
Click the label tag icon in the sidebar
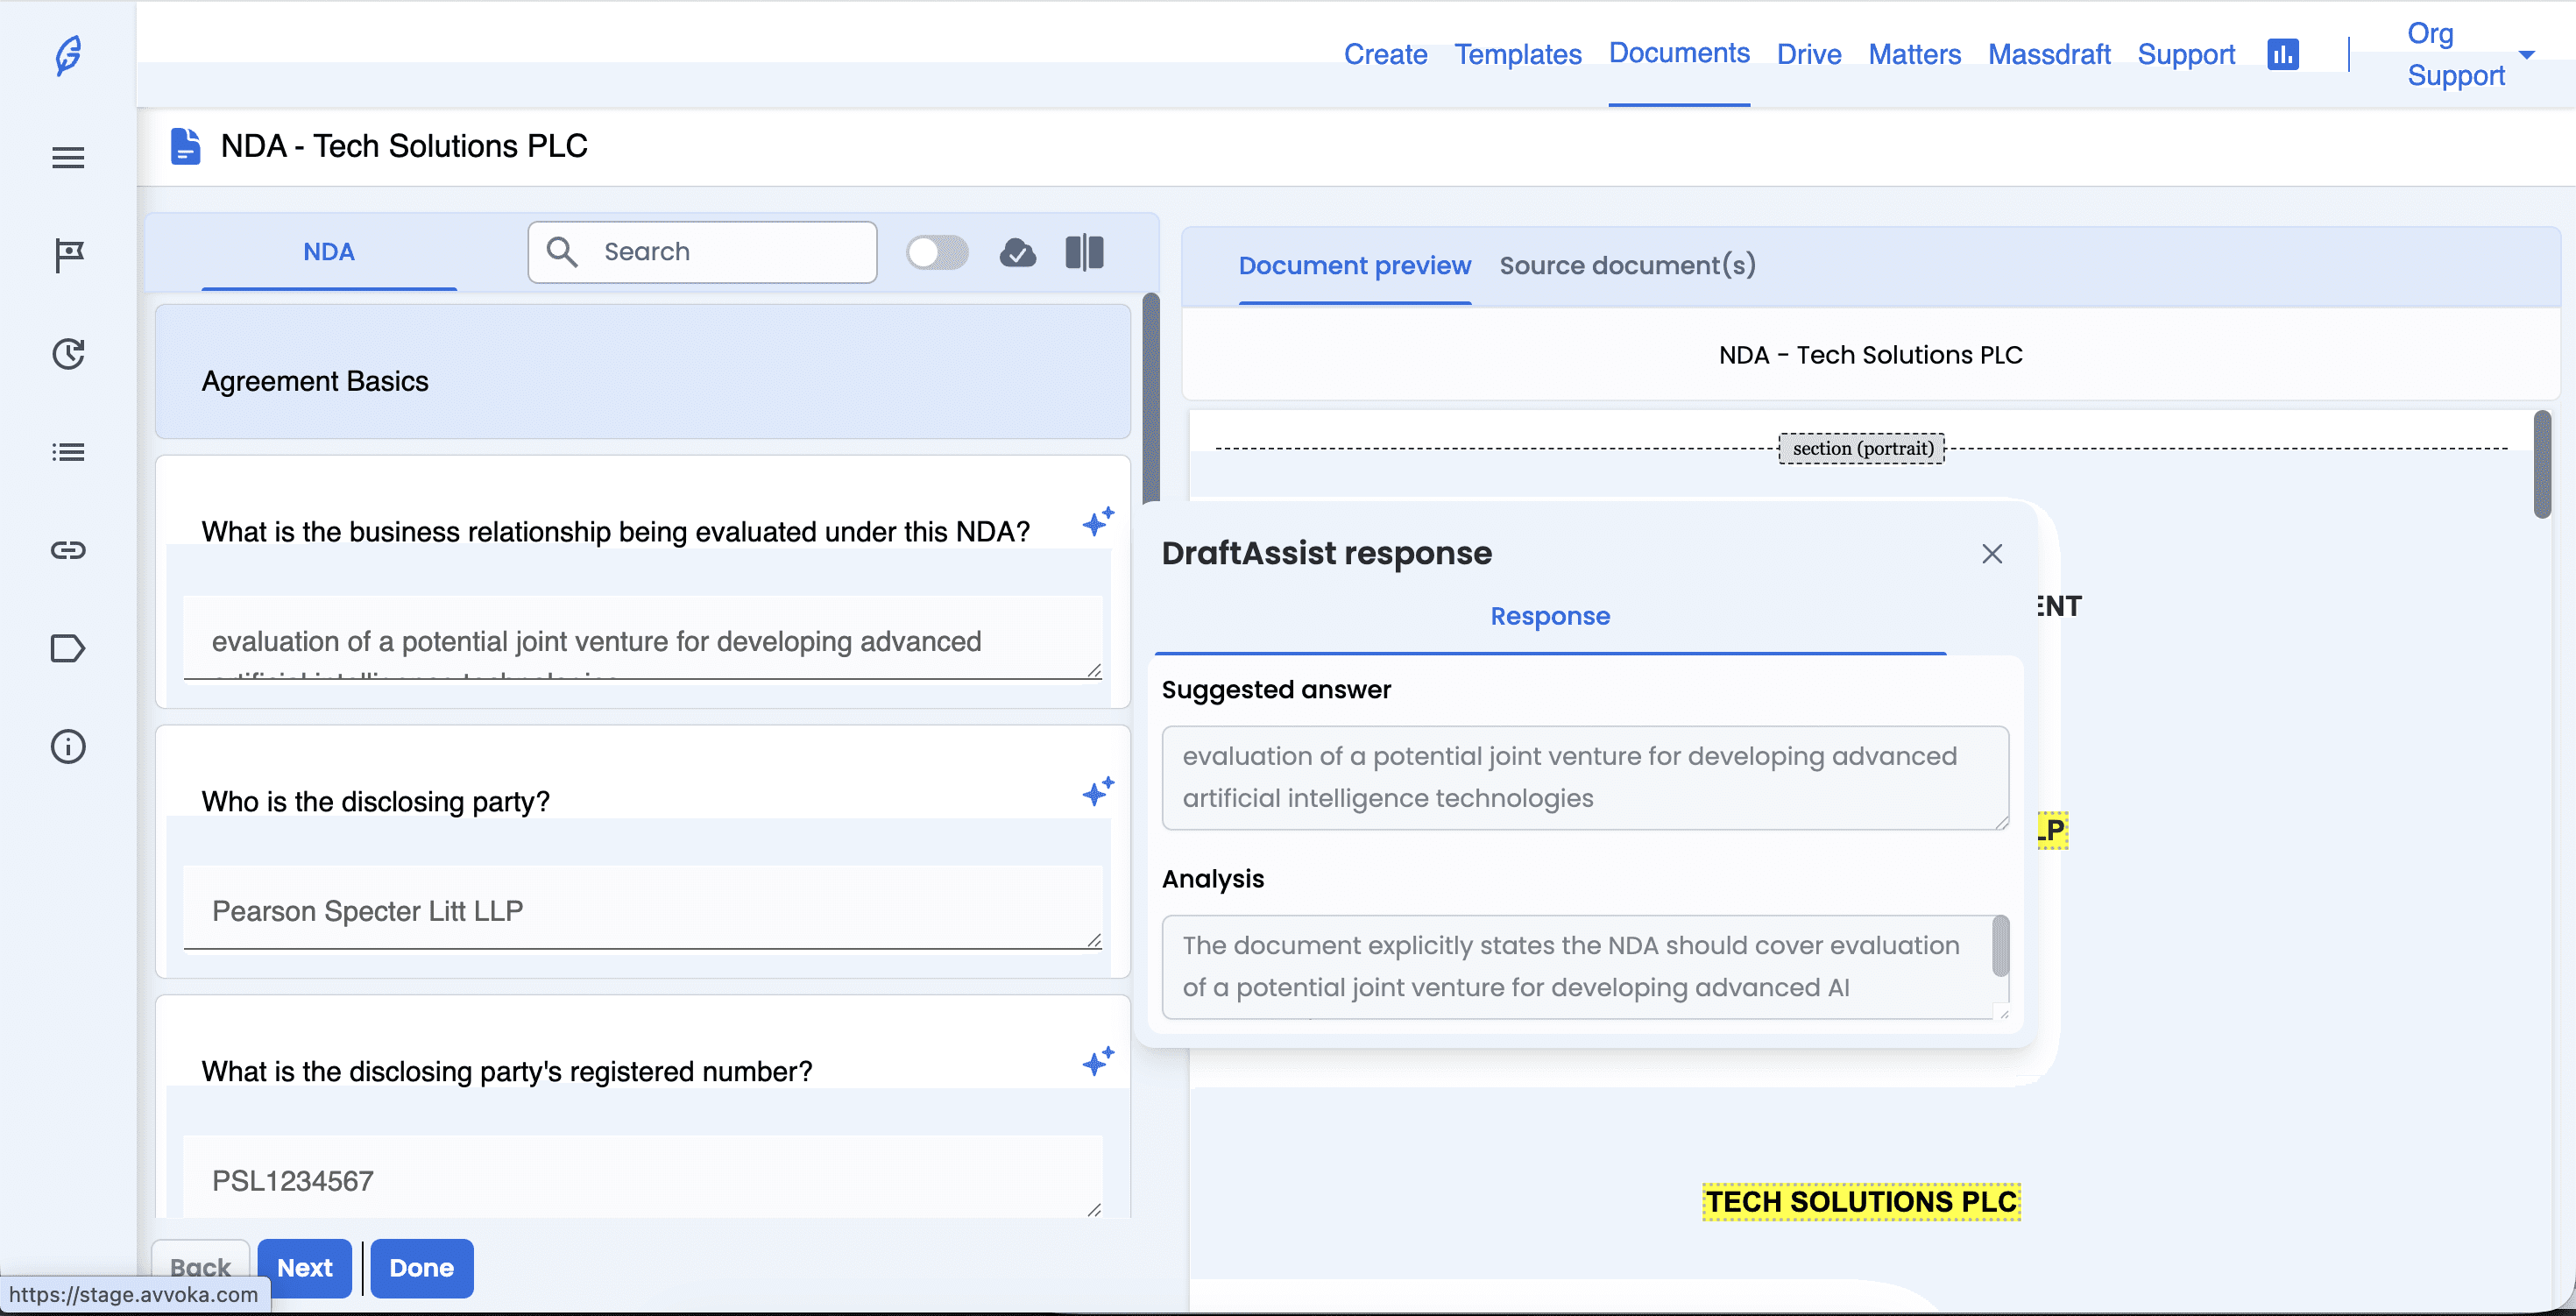pos(68,648)
